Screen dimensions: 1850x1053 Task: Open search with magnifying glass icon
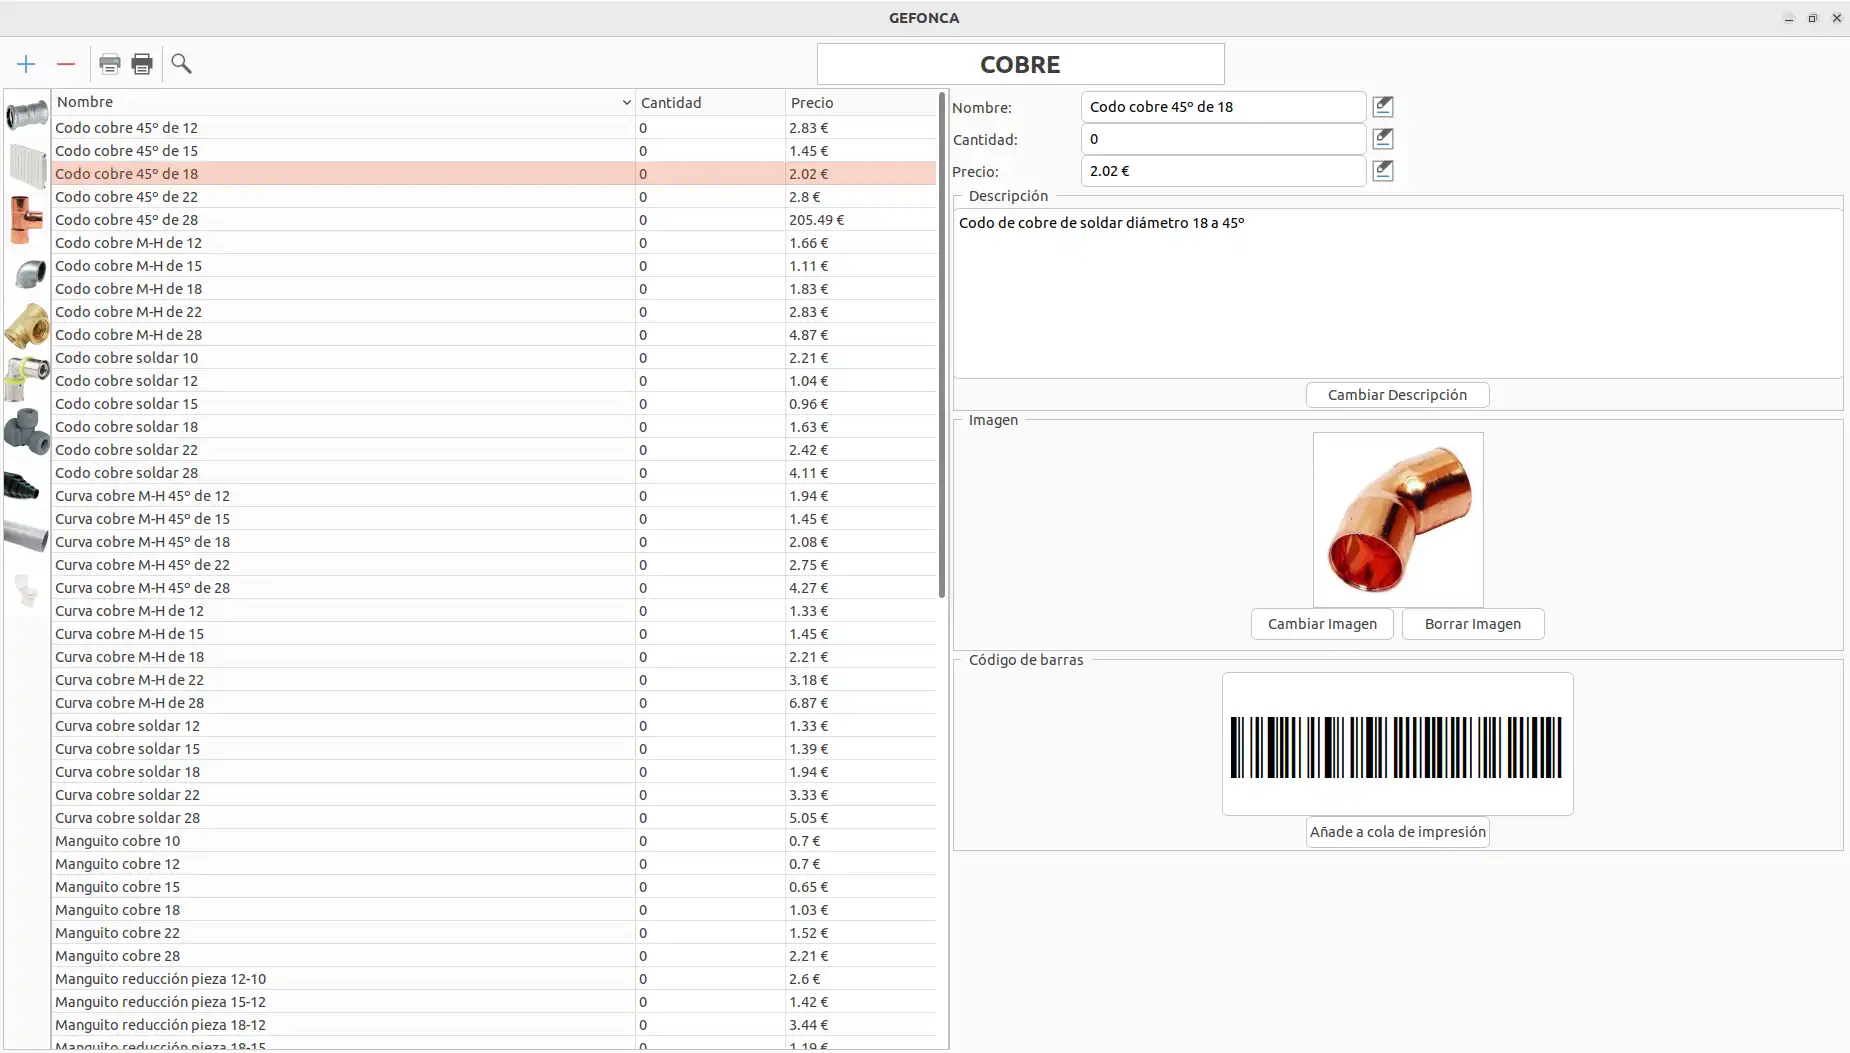(x=181, y=64)
